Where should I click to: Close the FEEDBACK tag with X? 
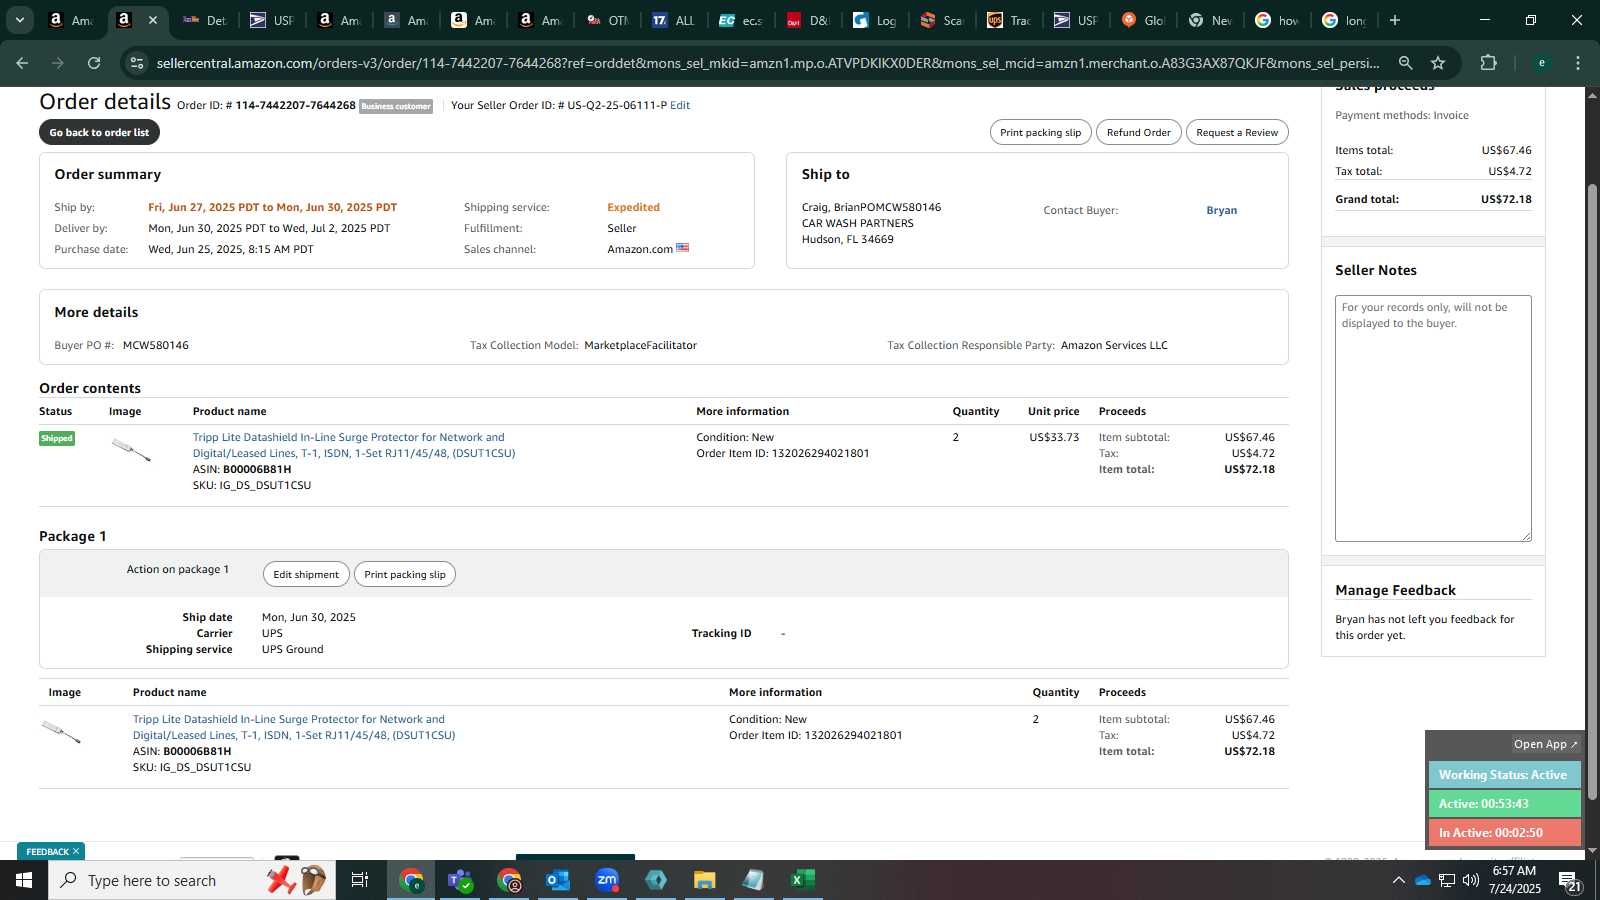(x=76, y=851)
